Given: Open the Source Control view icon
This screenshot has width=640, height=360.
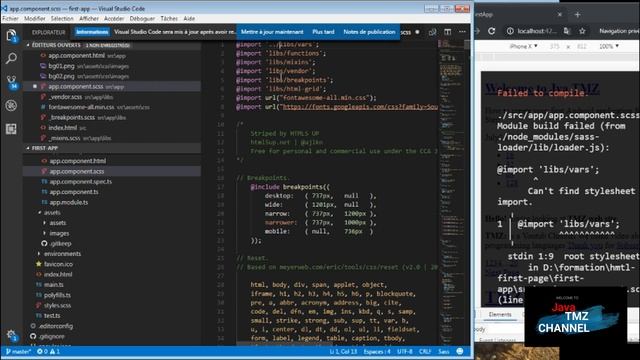Looking at the screenshot, I should click(x=11, y=82).
